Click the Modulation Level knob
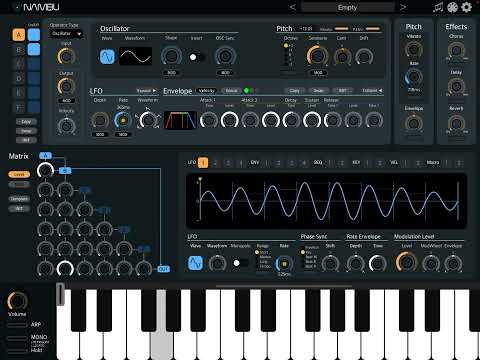This screenshot has width=480, height=360. 406,262
